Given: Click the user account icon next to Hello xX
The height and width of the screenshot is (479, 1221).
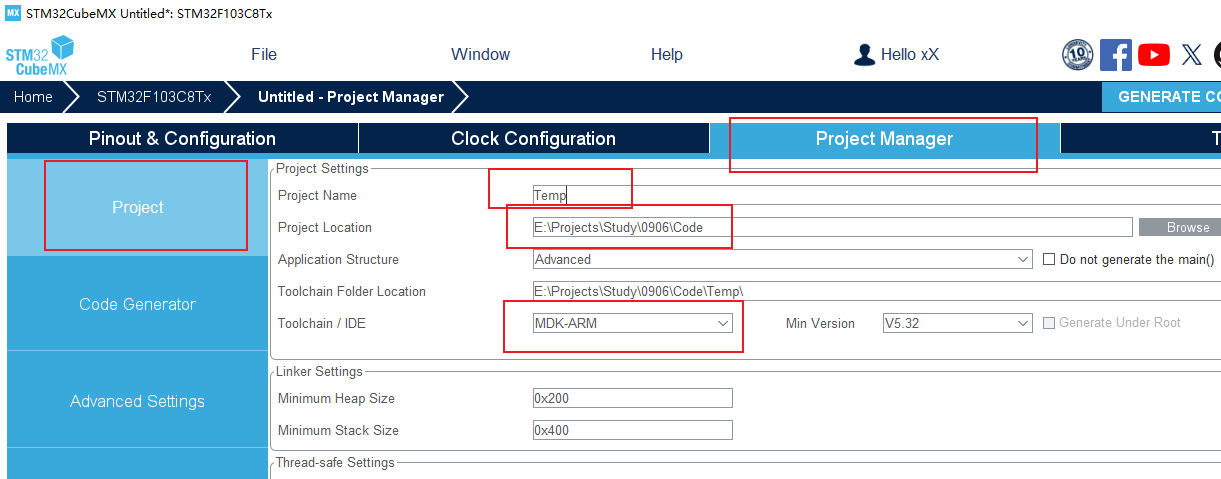Looking at the screenshot, I should (864, 55).
